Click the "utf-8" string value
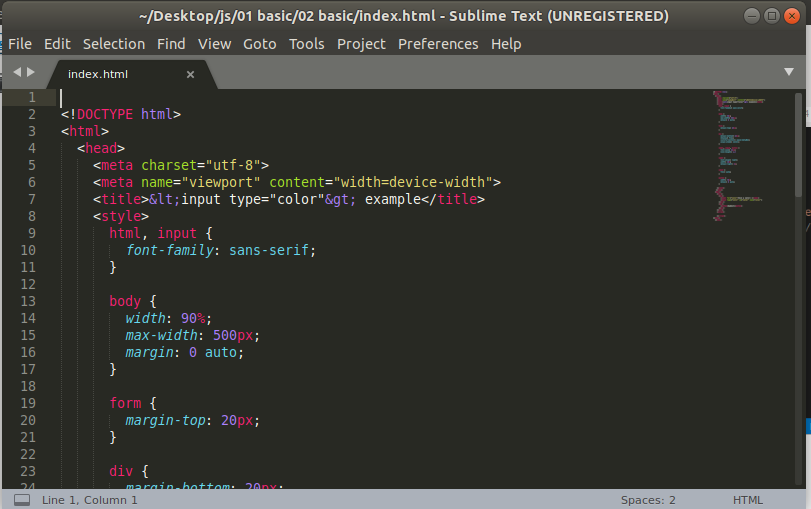The height and width of the screenshot is (509, 811). point(233,166)
